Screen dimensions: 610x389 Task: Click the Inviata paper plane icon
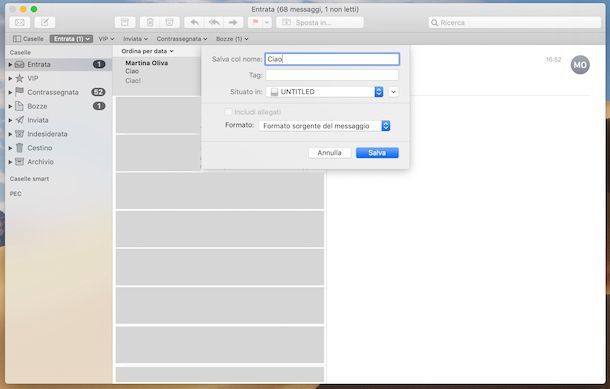click(x=19, y=120)
